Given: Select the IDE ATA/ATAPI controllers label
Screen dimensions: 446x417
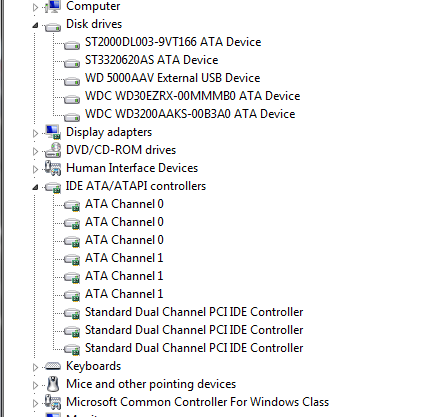Looking at the screenshot, I should [x=136, y=186].
